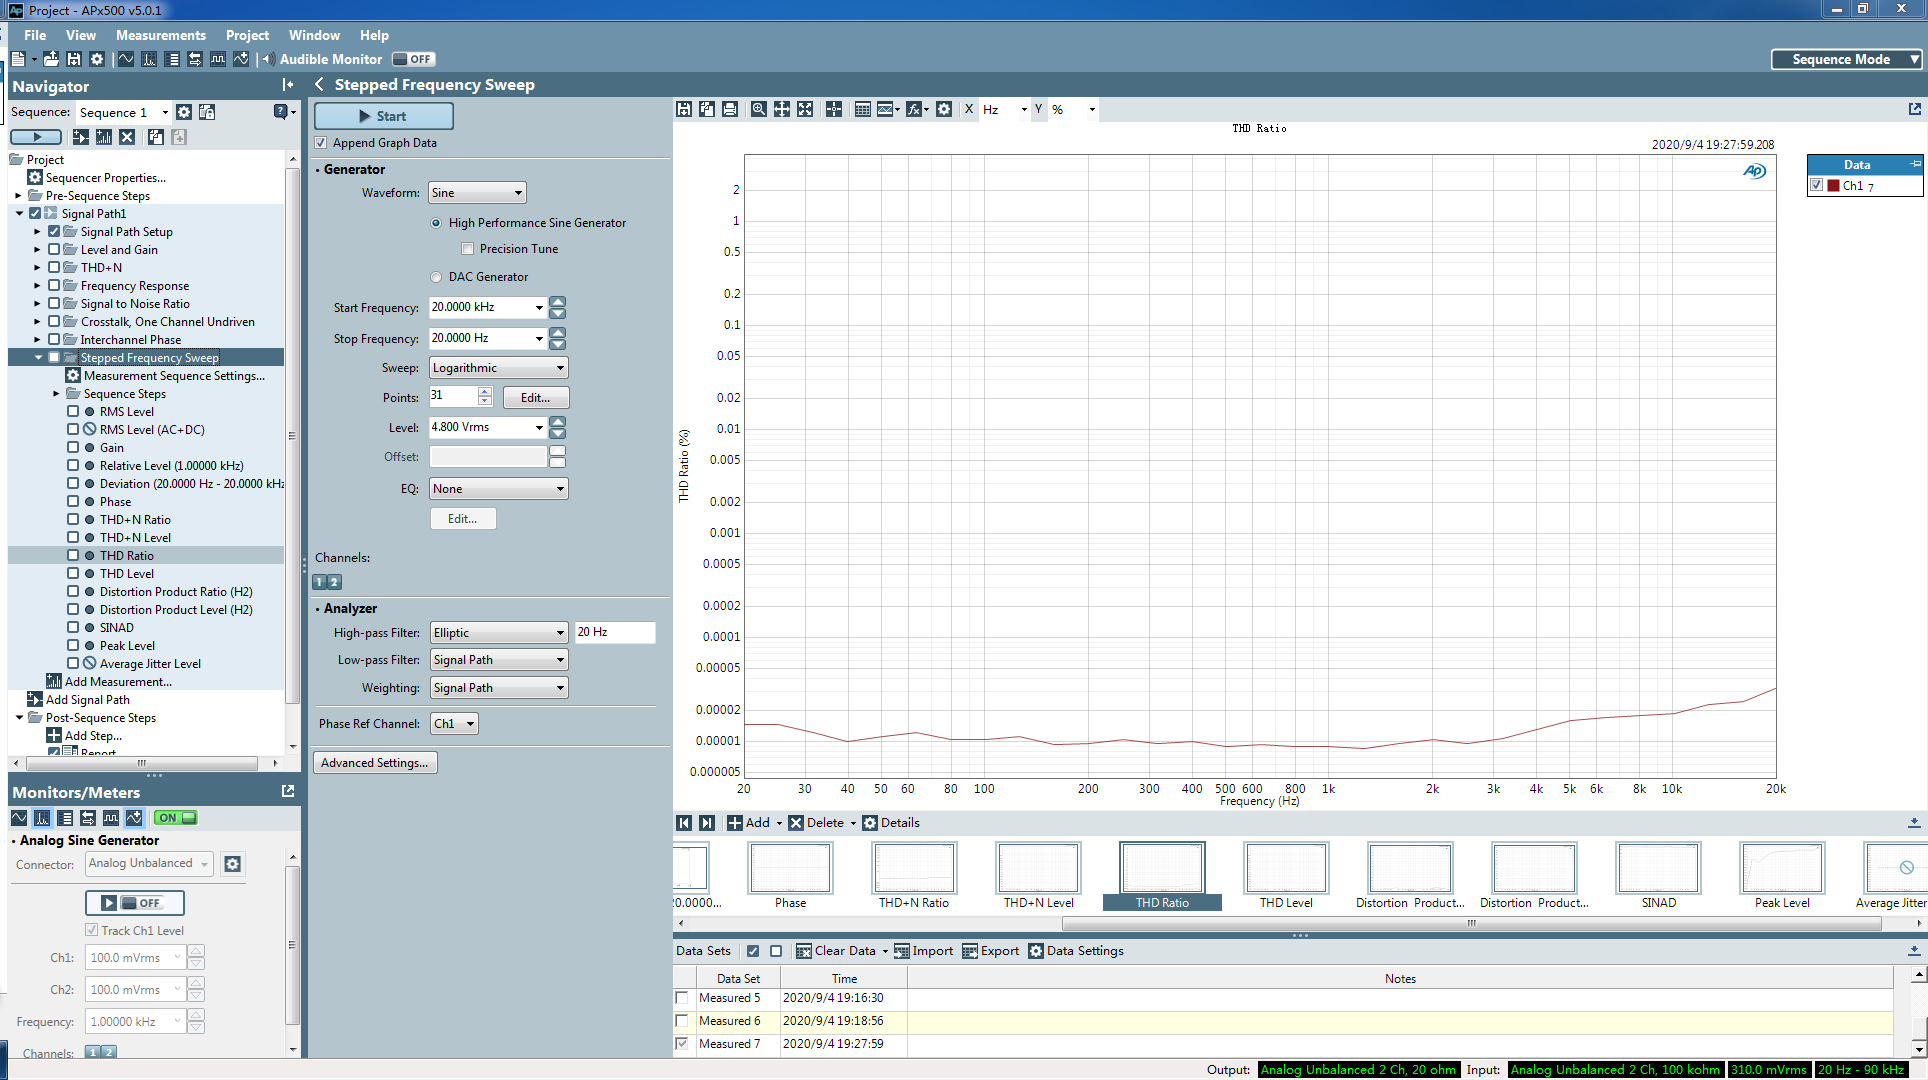Lock the sequence with padlock icon
Viewport: 1928px width, 1080px height.
click(207, 112)
